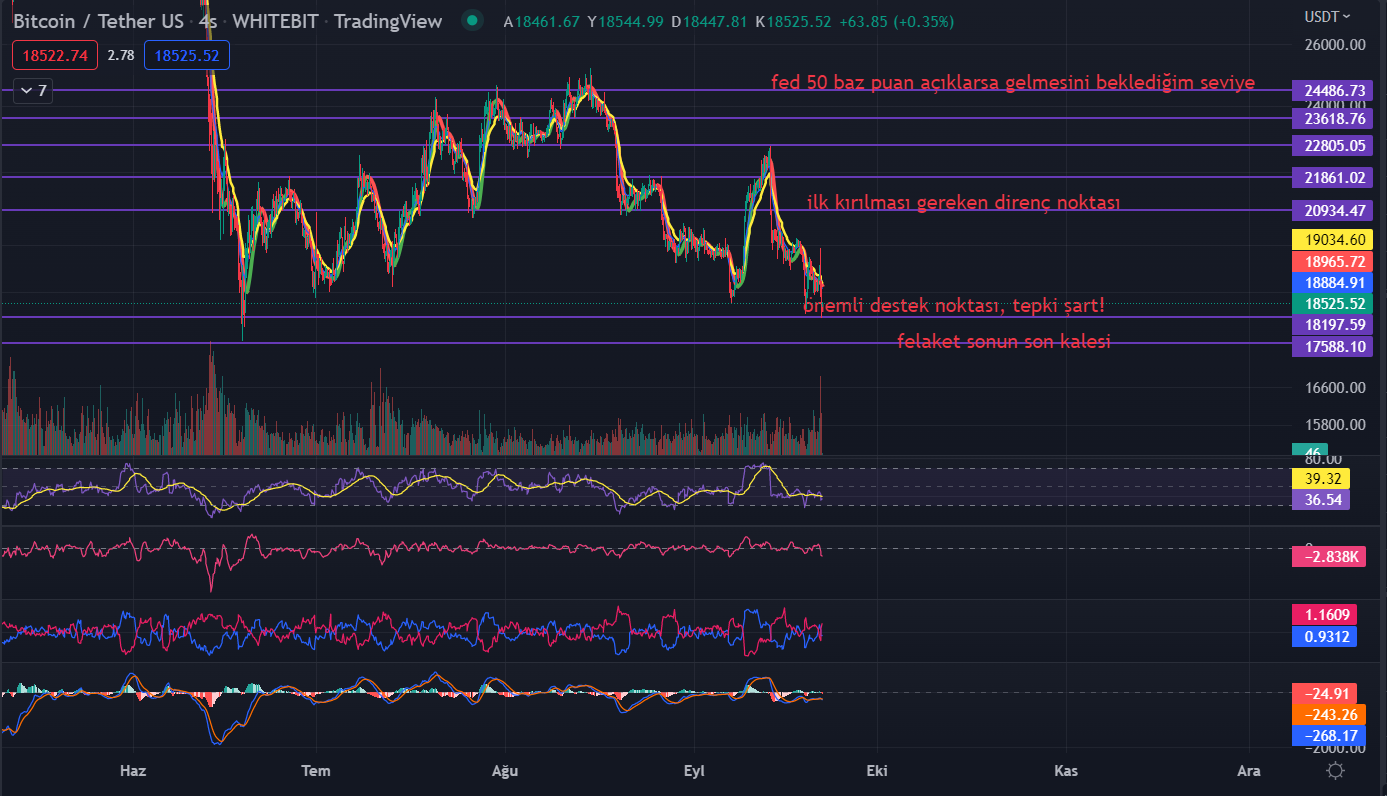Open the USDT currency dropdown
1387x796 pixels.
pos(1327,16)
